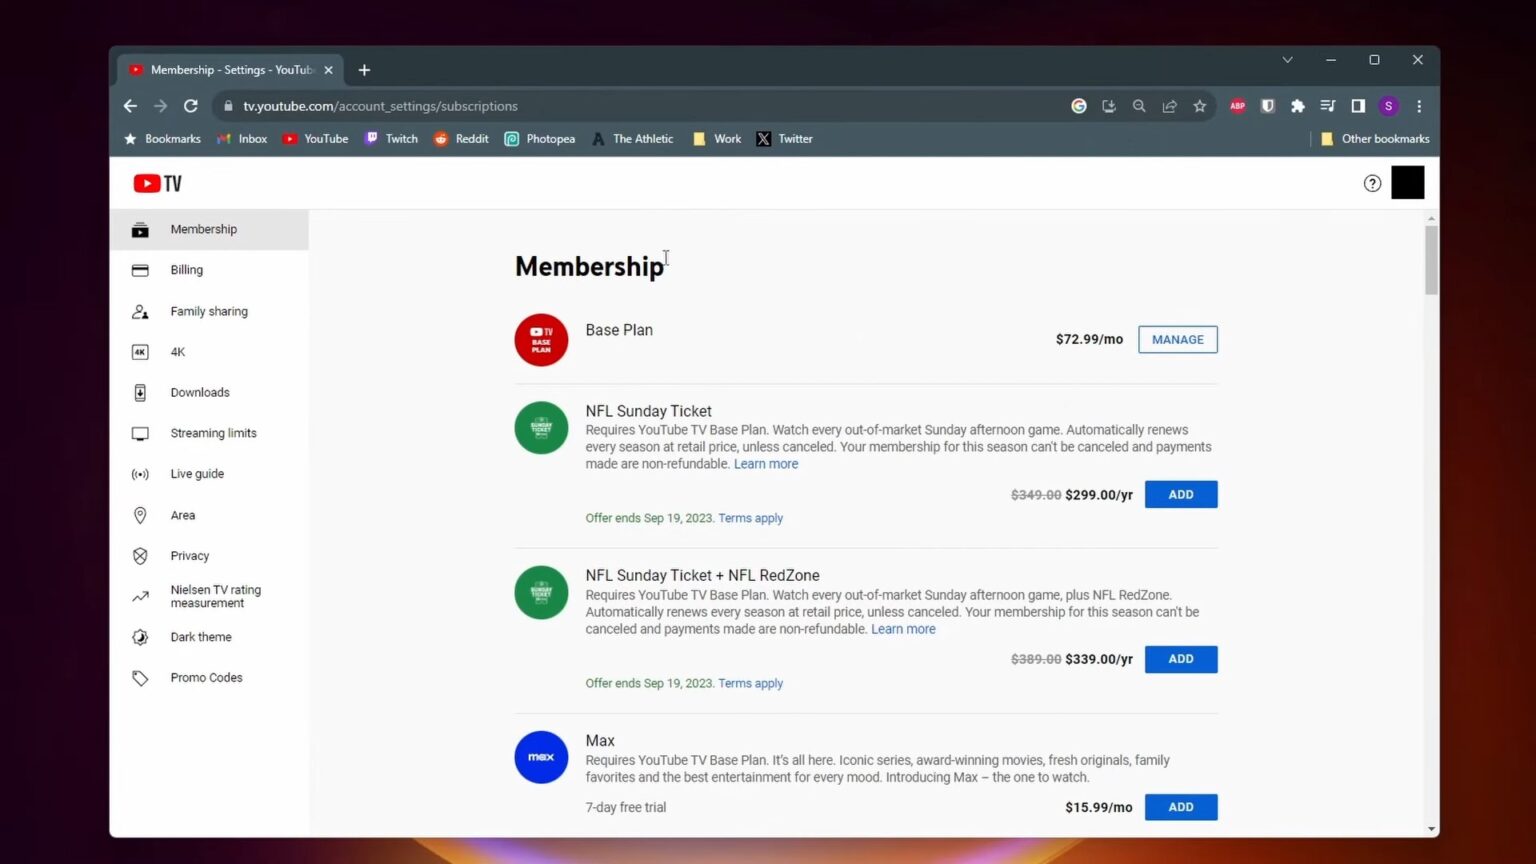Screen dimensions: 1536x864
Task: Select Streaming limits in the sidebar
Action: [213, 433]
